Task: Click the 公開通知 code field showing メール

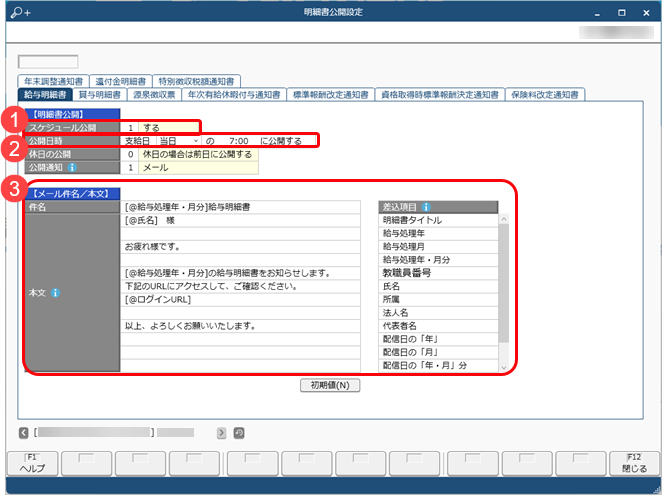Action: tap(130, 168)
